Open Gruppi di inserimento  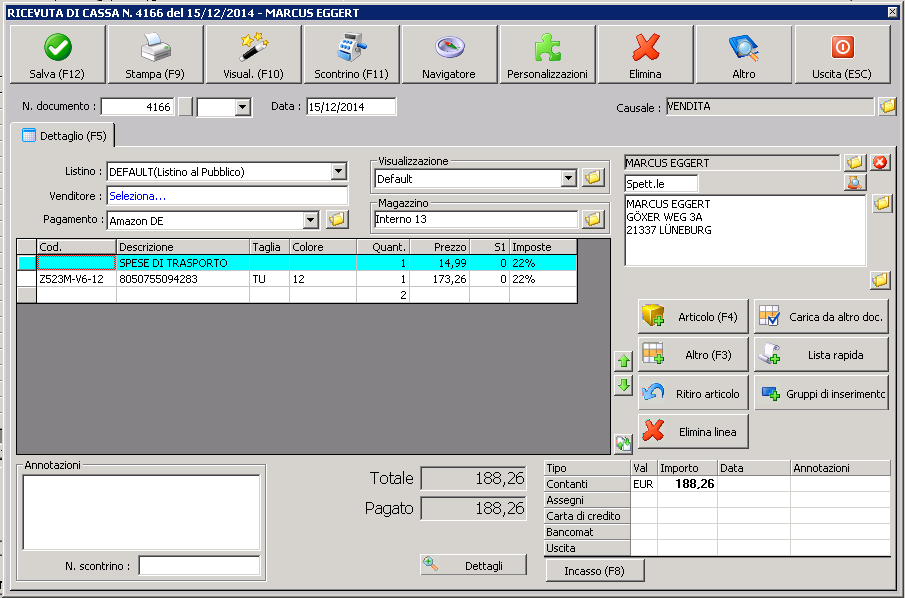[x=821, y=393]
